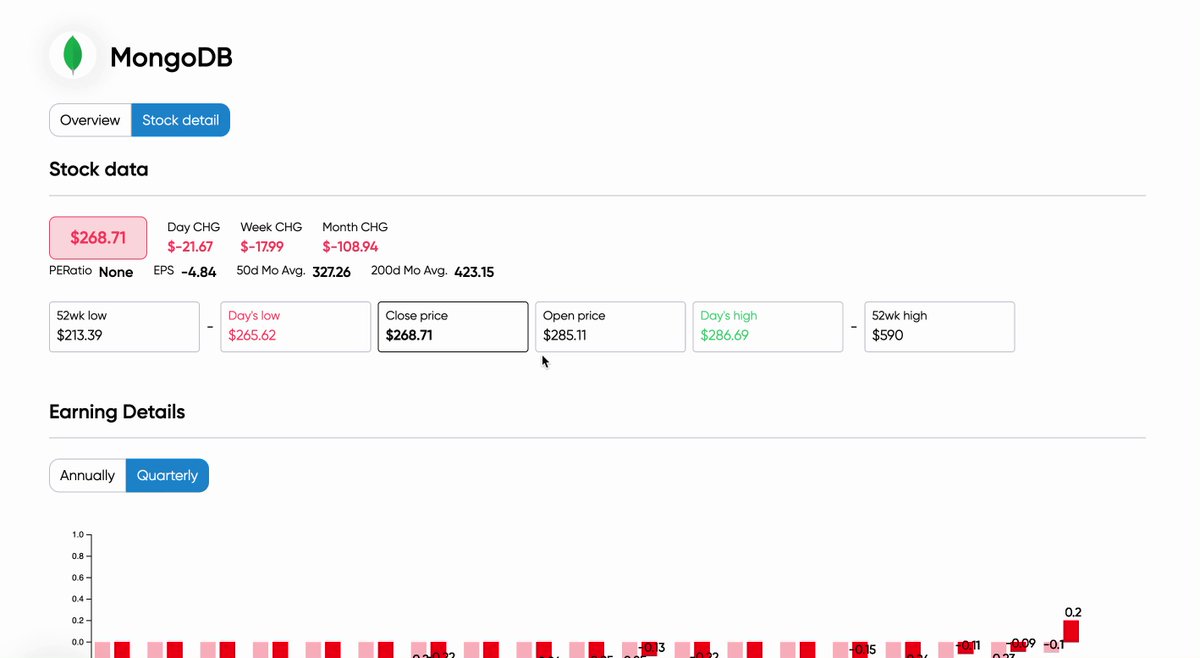The height and width of the screenshot is (658, 1200).
Task: Click the MongoDB company title
Action: (x=171, y=58)
